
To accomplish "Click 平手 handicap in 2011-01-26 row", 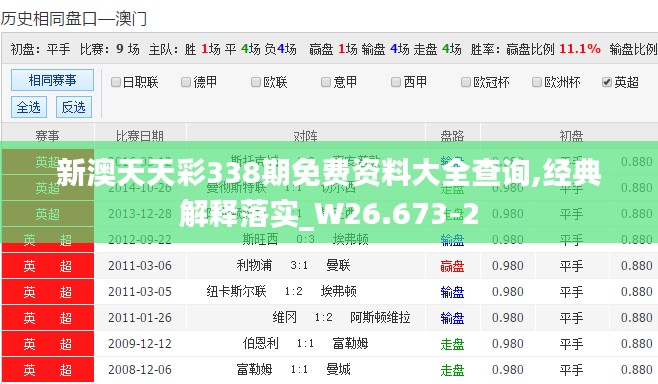I will point(571,318).
